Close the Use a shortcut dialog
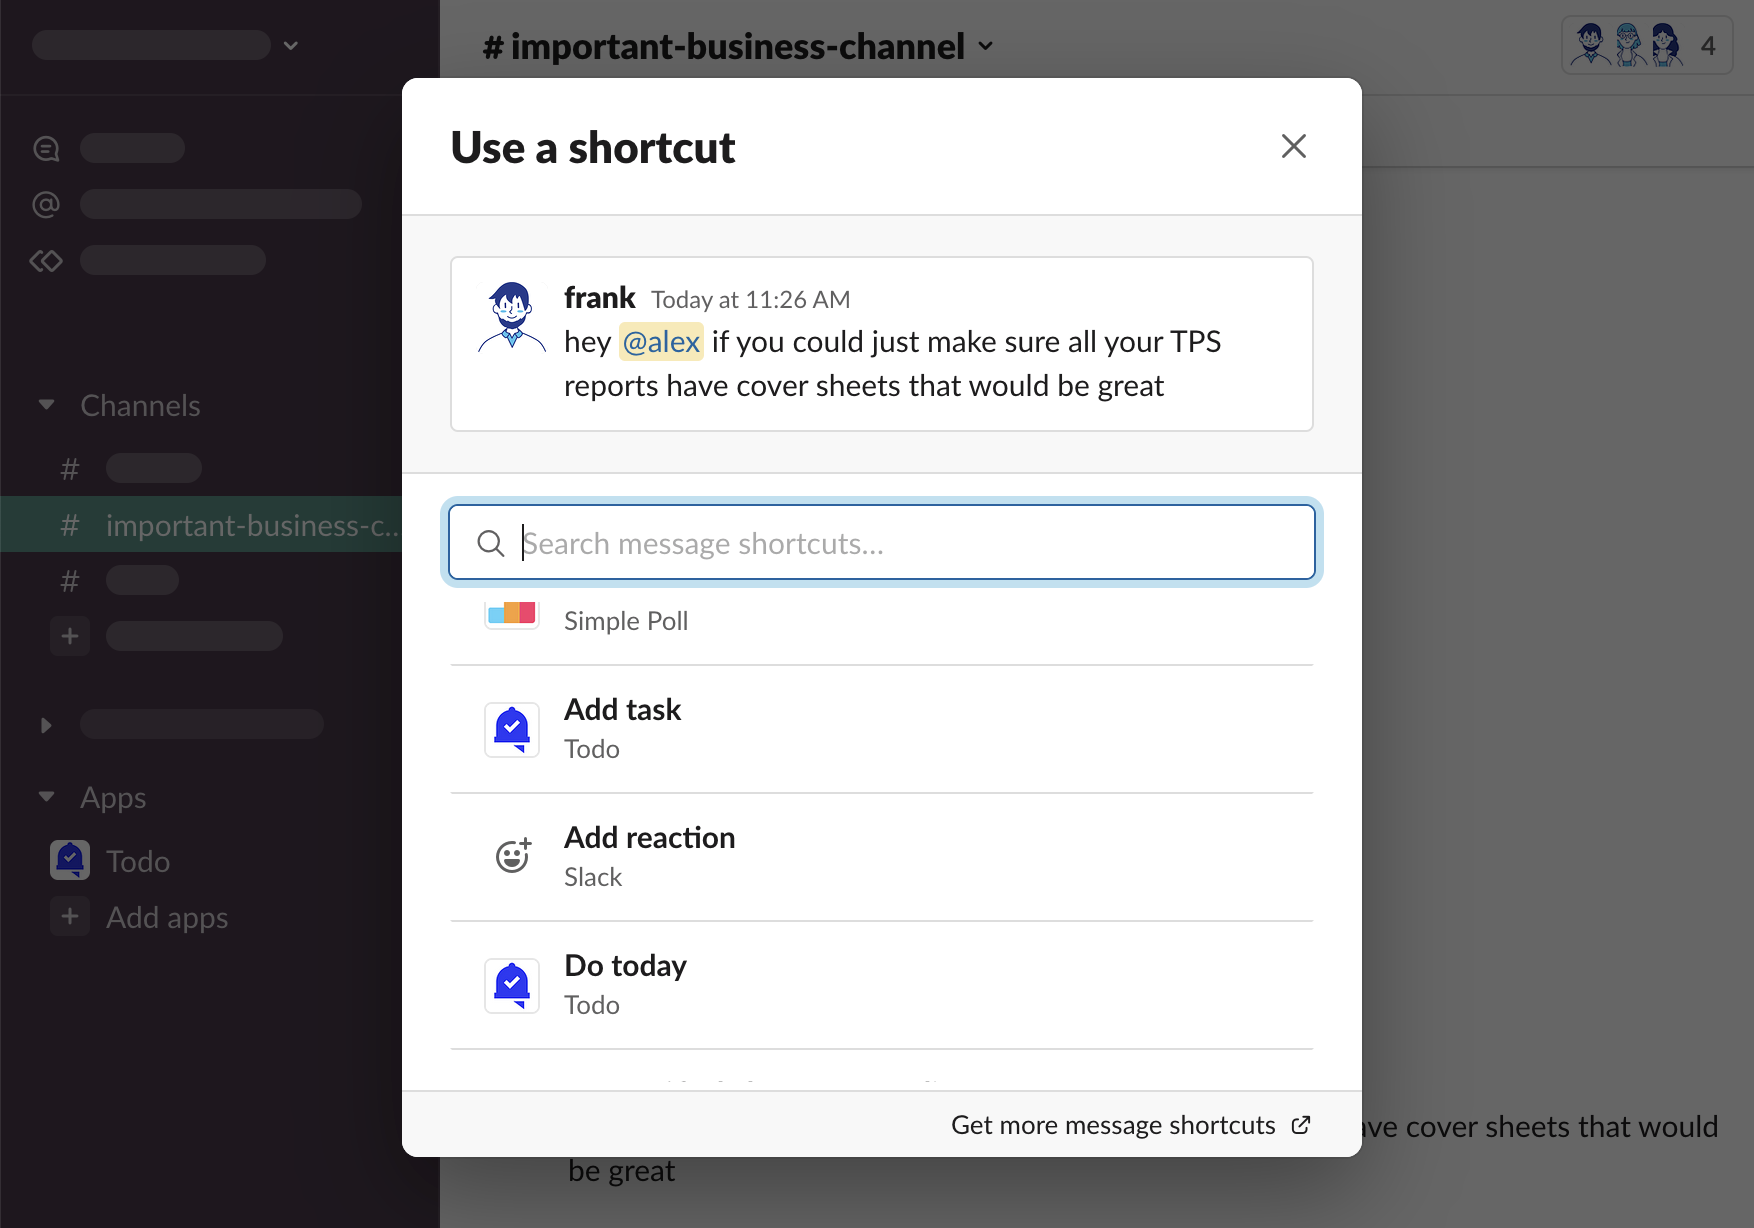The height and width of the screenshot is (1228, 1754). (1294, 146)
